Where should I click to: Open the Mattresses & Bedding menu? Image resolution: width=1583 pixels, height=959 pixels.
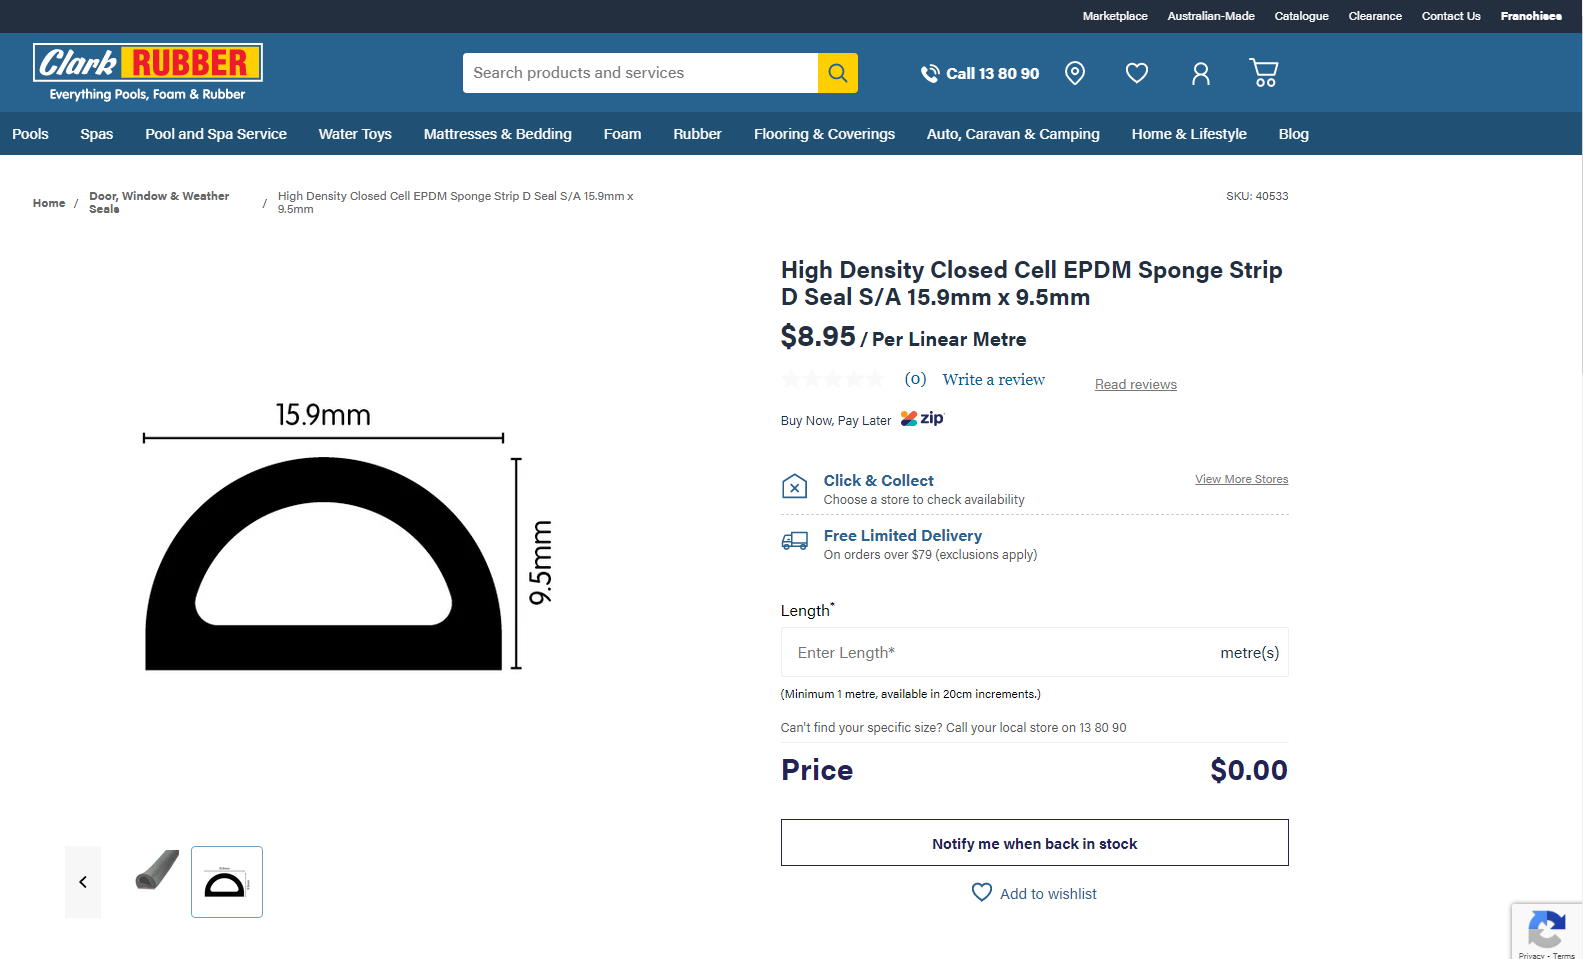(497, 134)
